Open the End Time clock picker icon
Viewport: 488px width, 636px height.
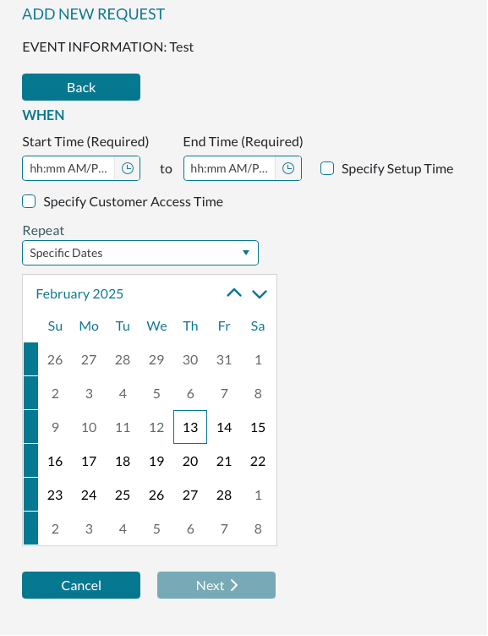point(288,168)
